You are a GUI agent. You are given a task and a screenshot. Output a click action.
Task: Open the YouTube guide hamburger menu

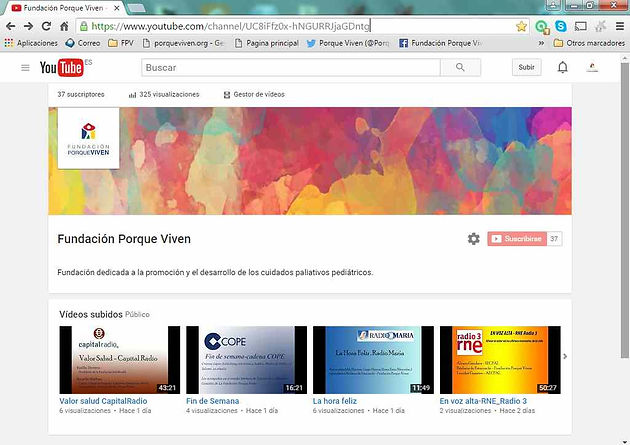[x=25, y=67]
